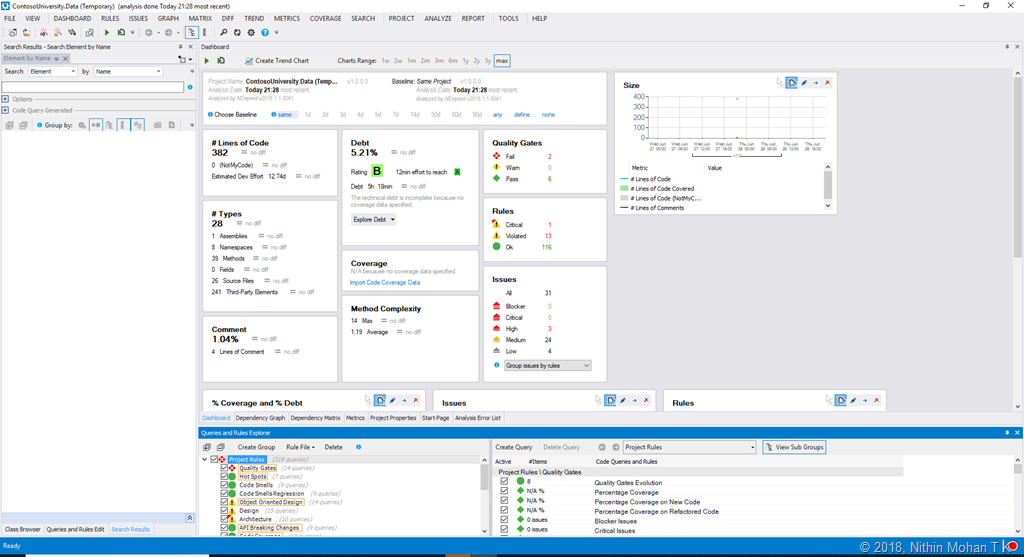Uncheck the Percentage Coverage query active checkbox
This screenshot has height=557, width=1024.
[x=504, y=491]
